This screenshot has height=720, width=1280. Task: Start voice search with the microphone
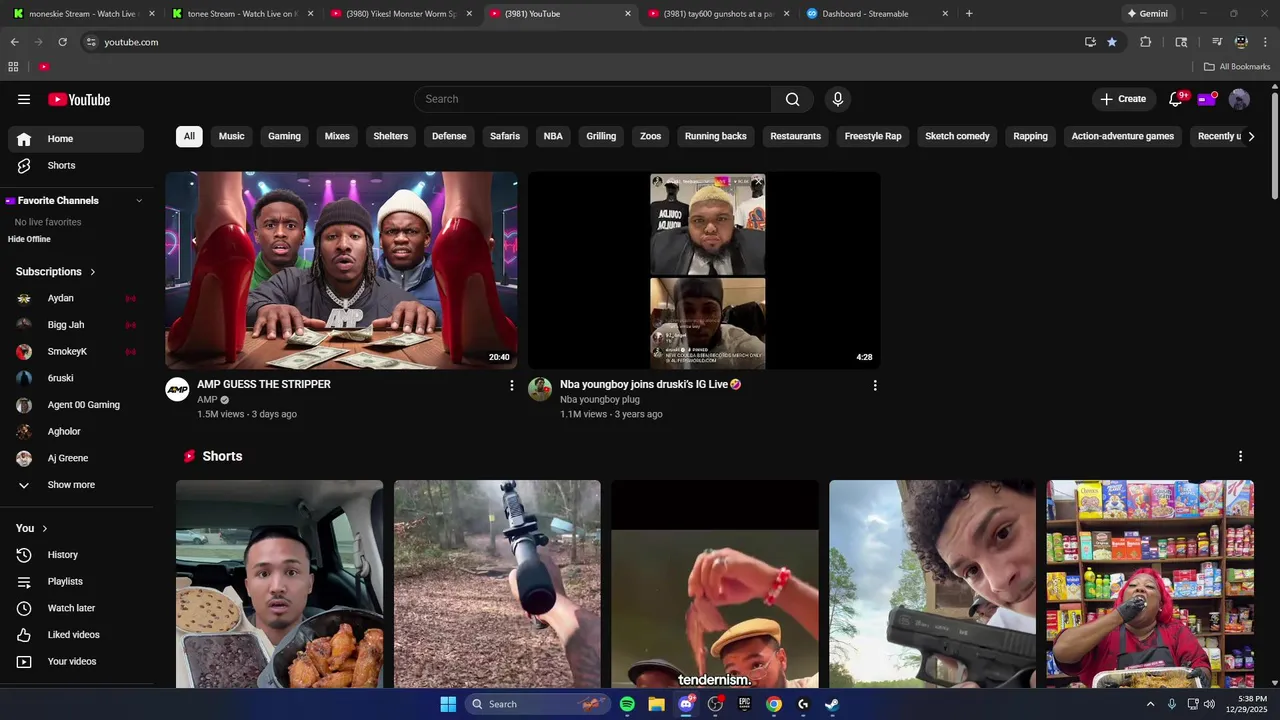(x=838, y=99)
